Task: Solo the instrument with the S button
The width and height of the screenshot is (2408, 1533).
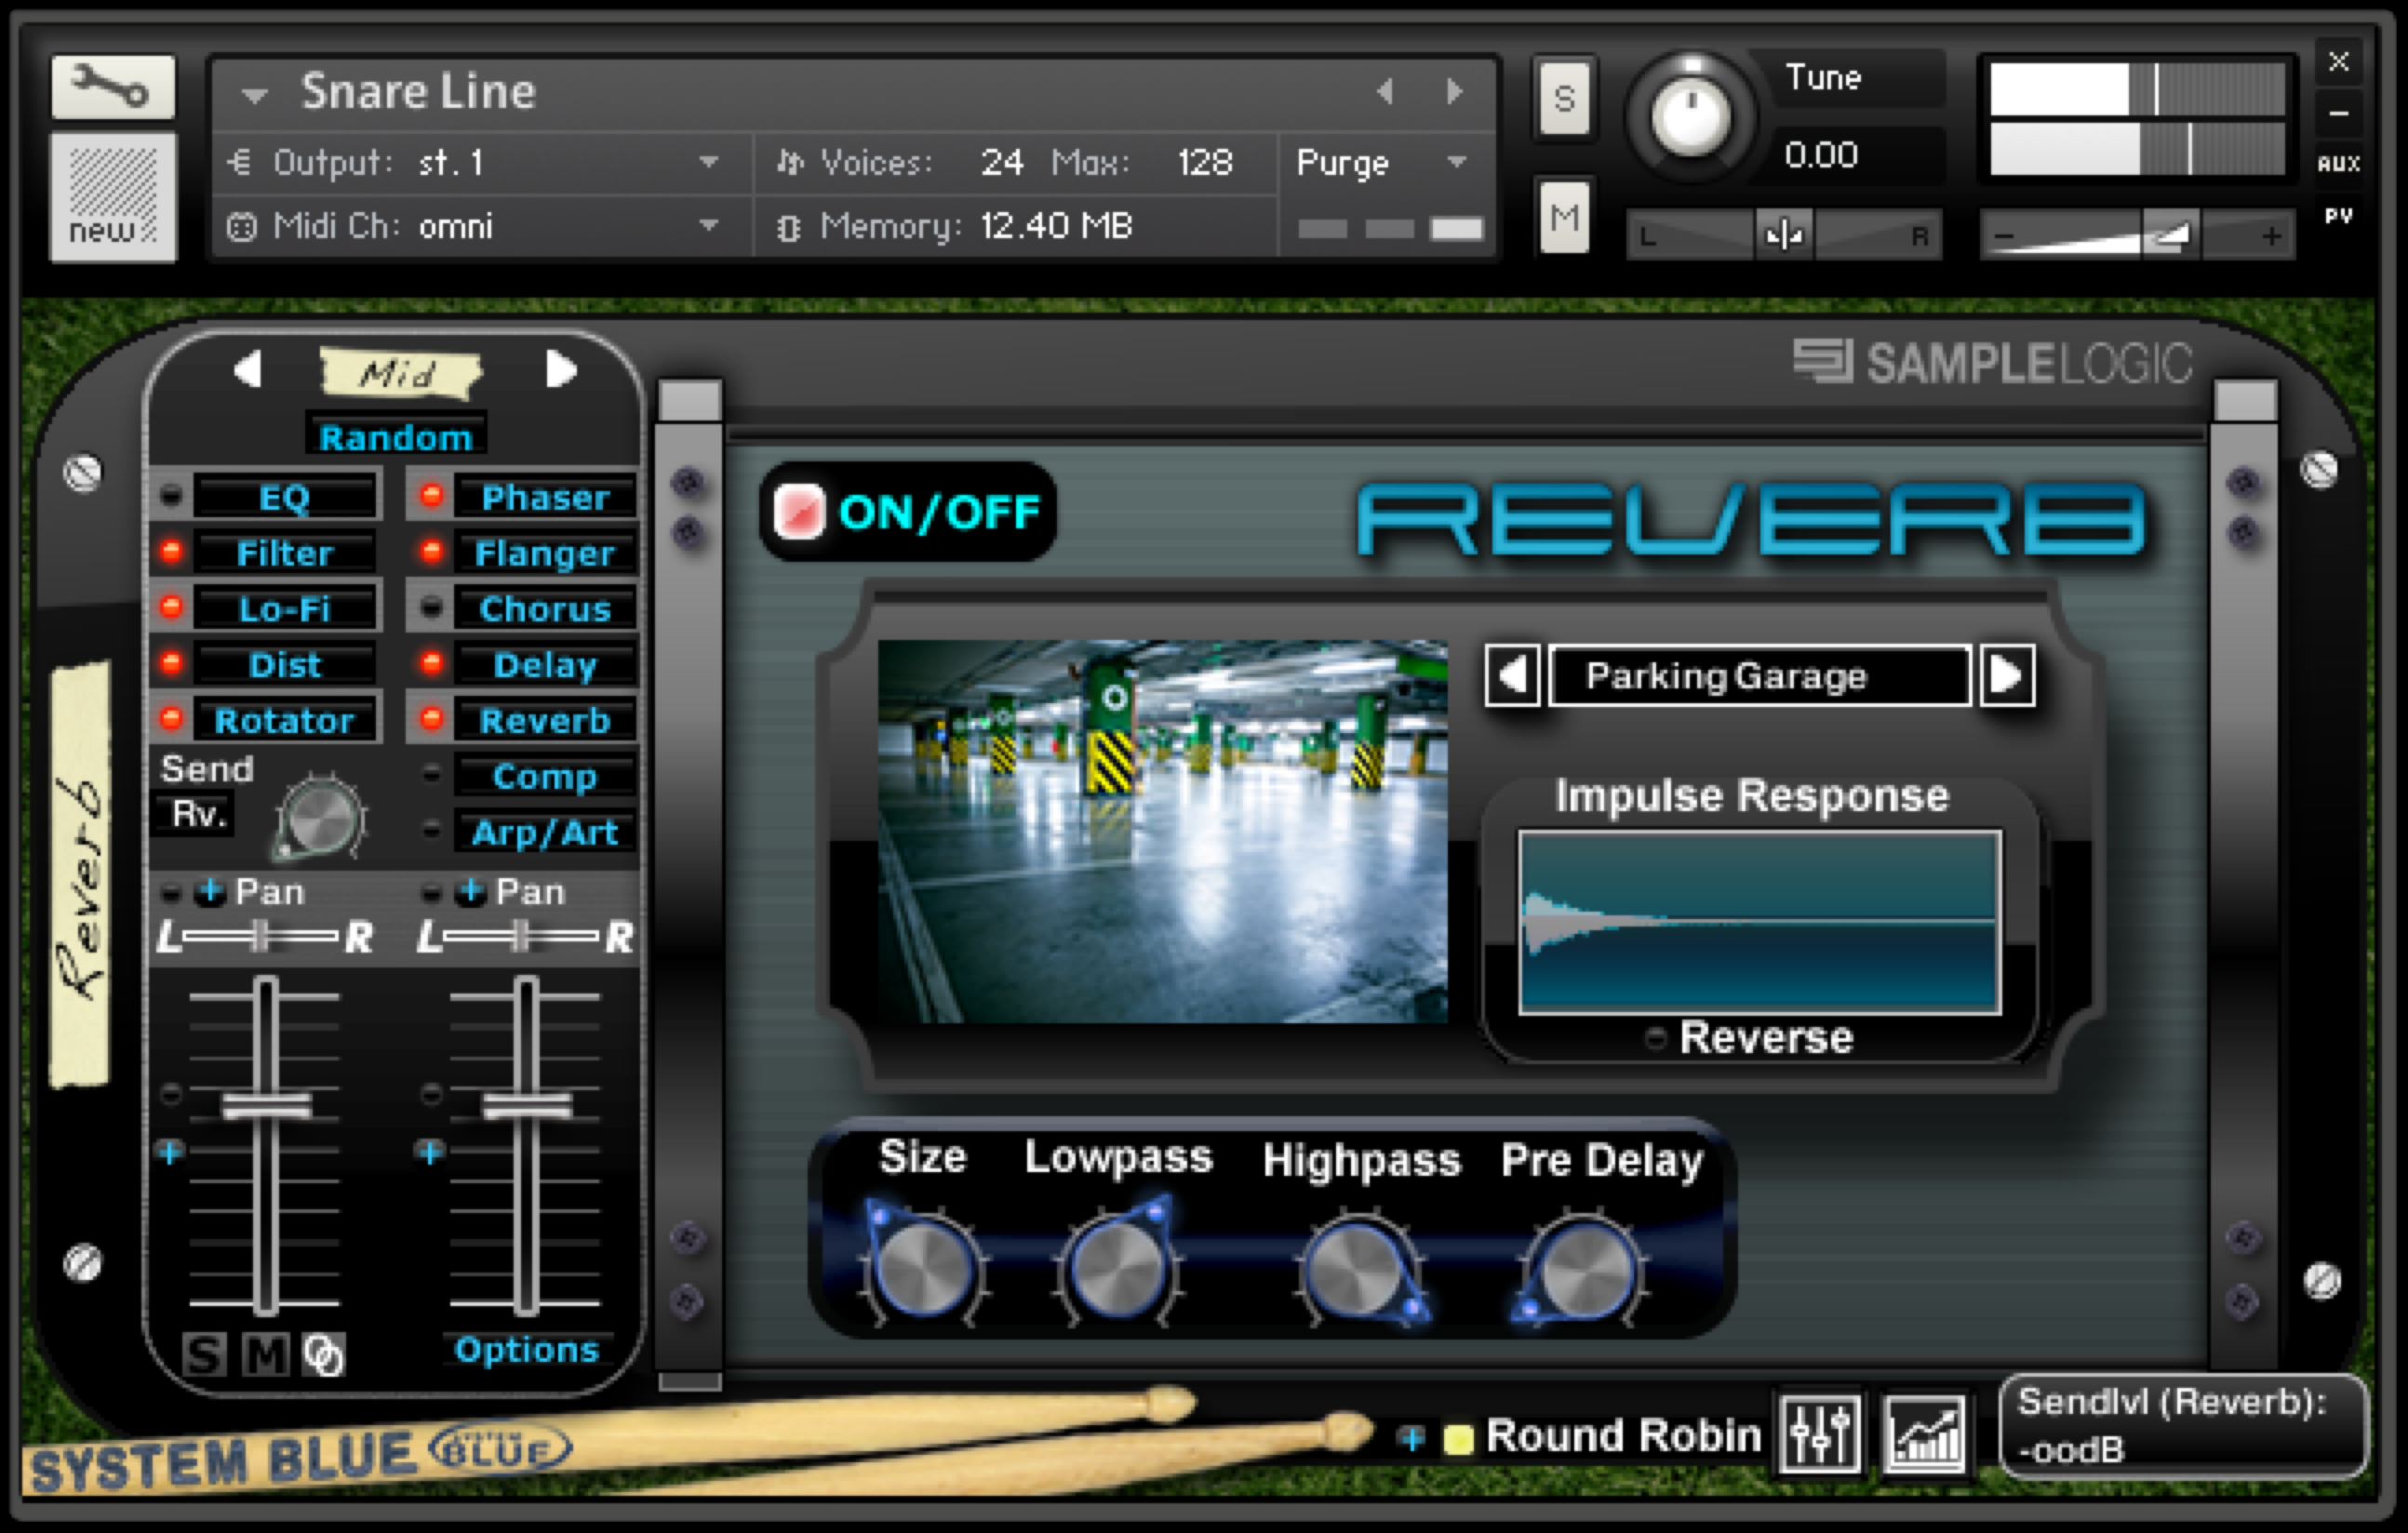Action: point(1565,98)
